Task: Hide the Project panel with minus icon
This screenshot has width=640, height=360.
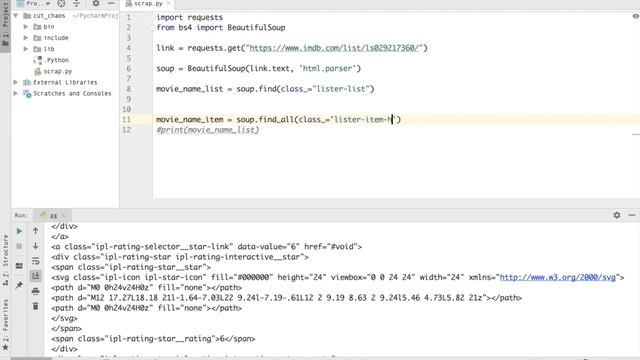Action: [x=111, y=3]
